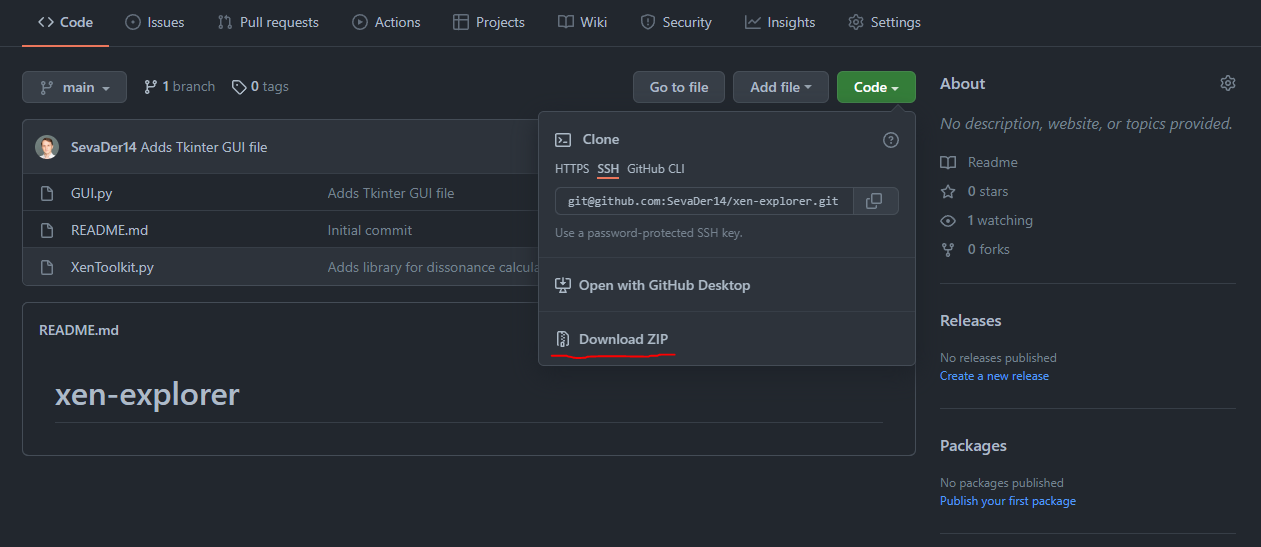Expand the main branch dropdown
Image resolution: width=1261 pixels, height=547 pixels.
[74, 87]
